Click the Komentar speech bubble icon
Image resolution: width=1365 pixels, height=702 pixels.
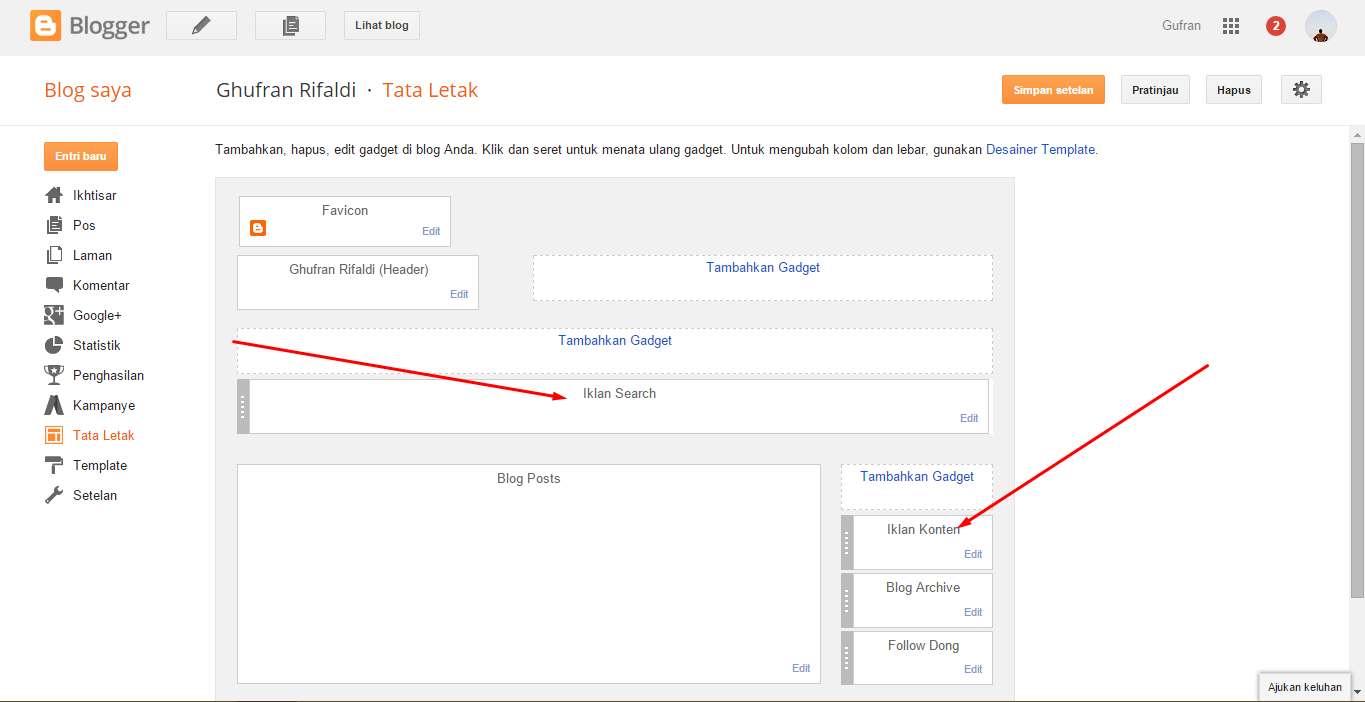click(x=54, y=285)
